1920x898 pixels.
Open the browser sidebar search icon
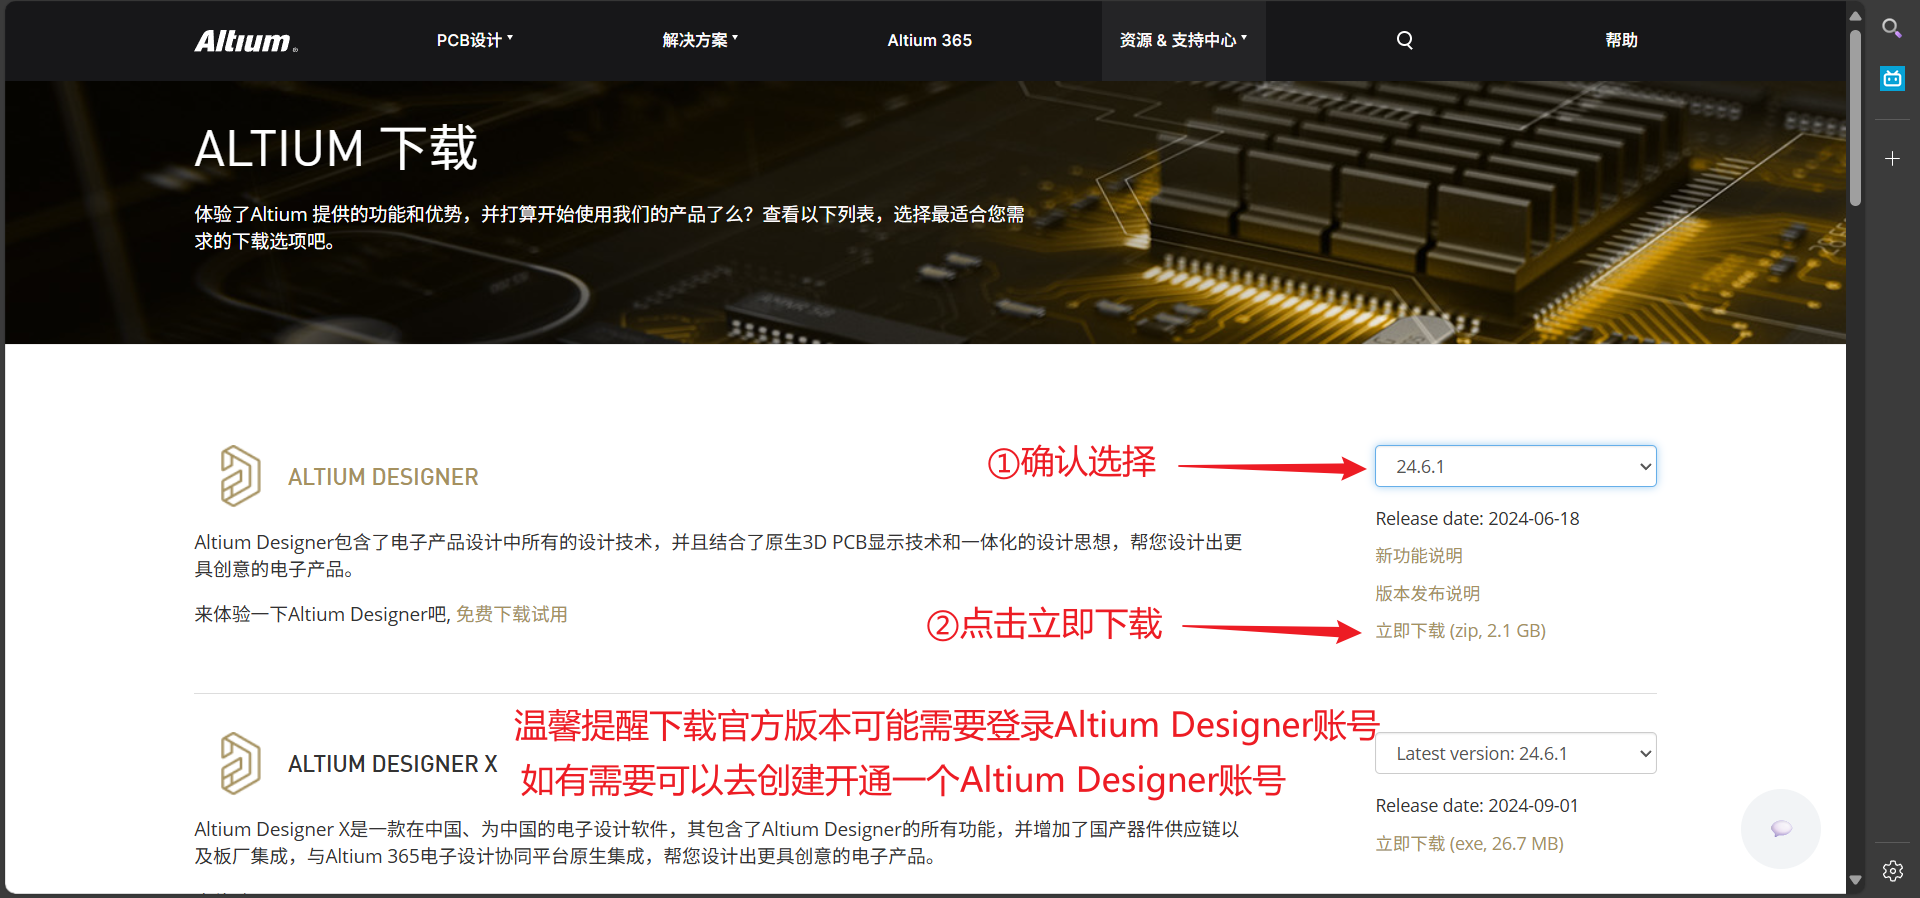coord(1892,28)
